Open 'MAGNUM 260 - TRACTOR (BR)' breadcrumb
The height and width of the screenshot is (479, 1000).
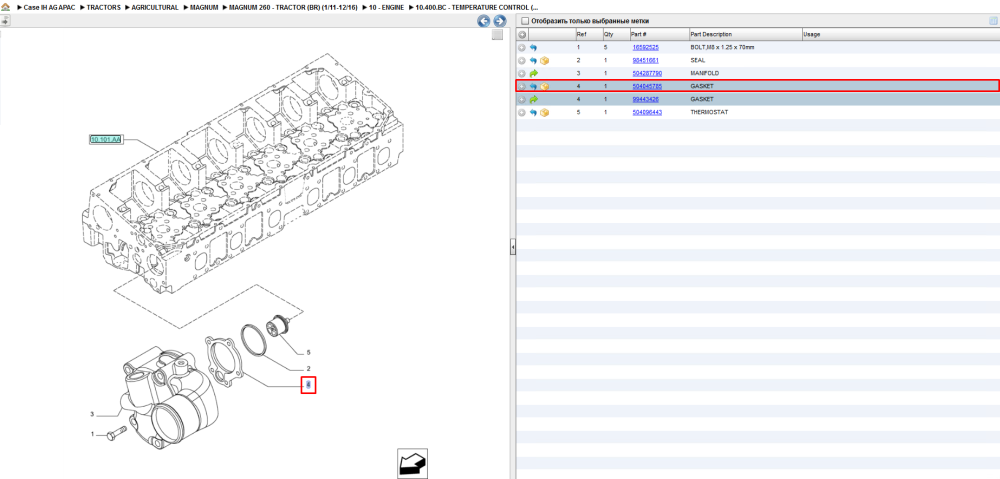coord(293,8)
